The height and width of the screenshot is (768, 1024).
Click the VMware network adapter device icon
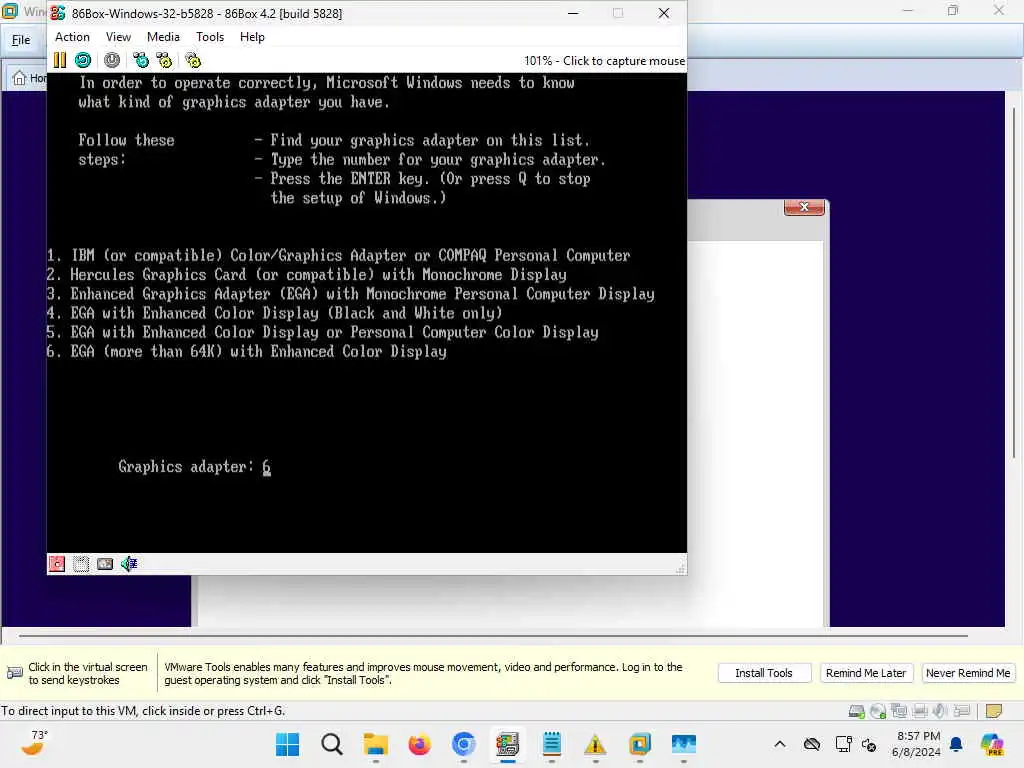point(899,711)
